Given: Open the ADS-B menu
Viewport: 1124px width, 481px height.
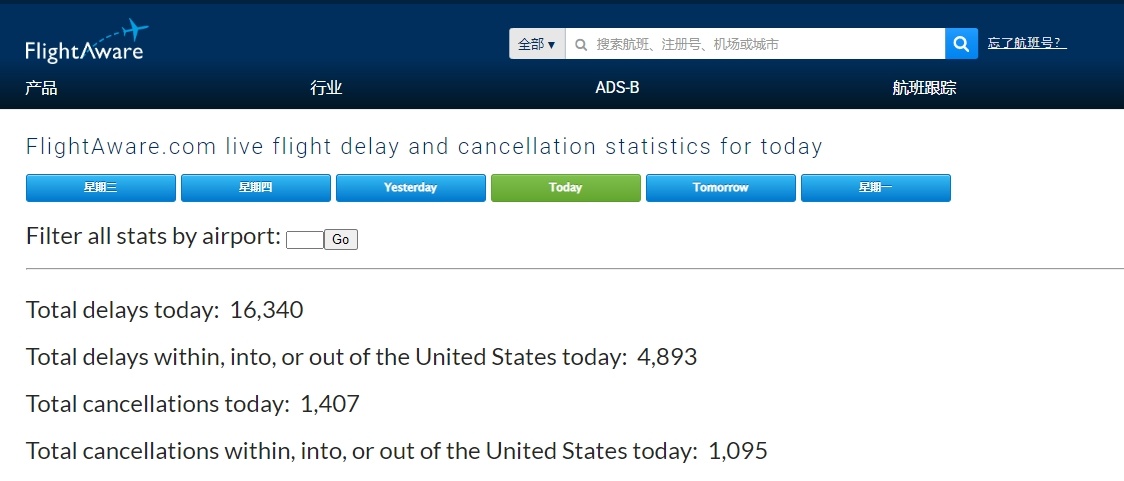Looking at the screenshot, I should 617,88.
